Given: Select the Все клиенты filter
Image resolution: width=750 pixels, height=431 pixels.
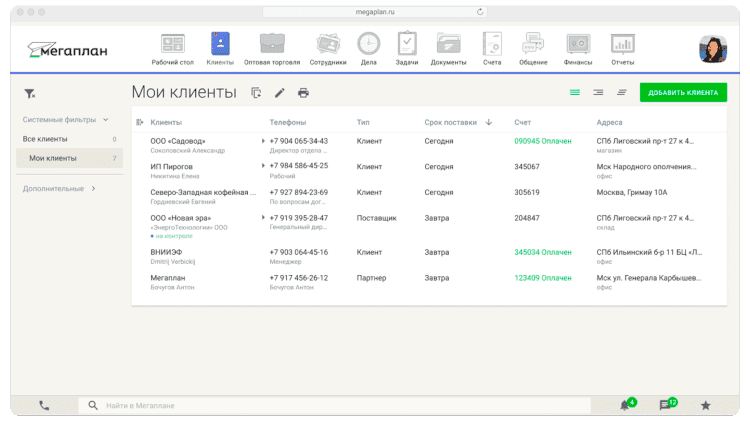Looking at the screenshot, I should pos(45,139).
